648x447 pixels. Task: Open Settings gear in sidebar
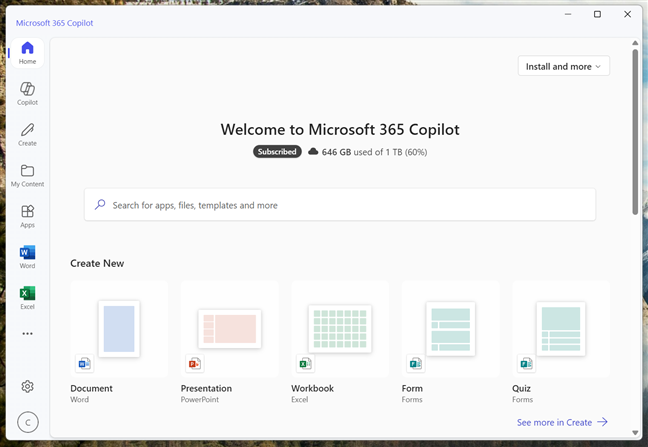click(x=27, y=387)
